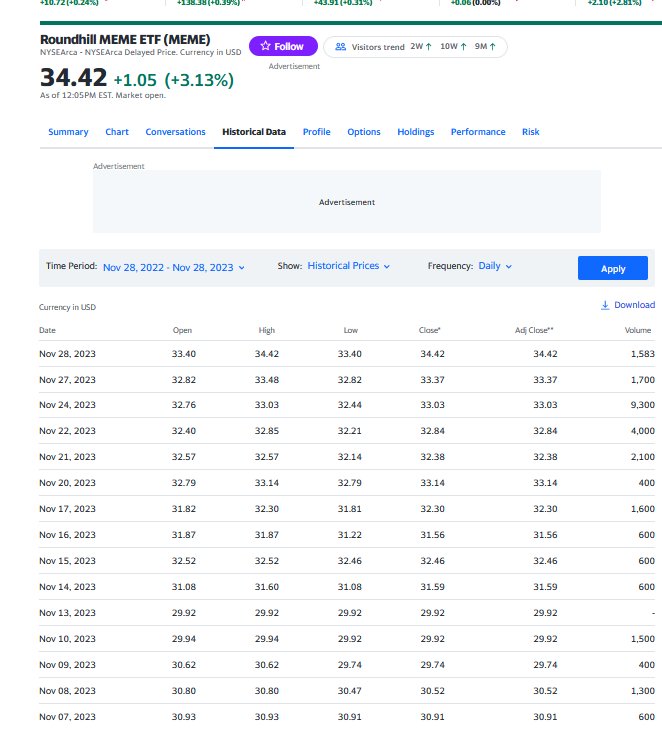This screenshot has height=729, width=662.
Task: Click the Adj Close** column header
Action: coord(534,330)
